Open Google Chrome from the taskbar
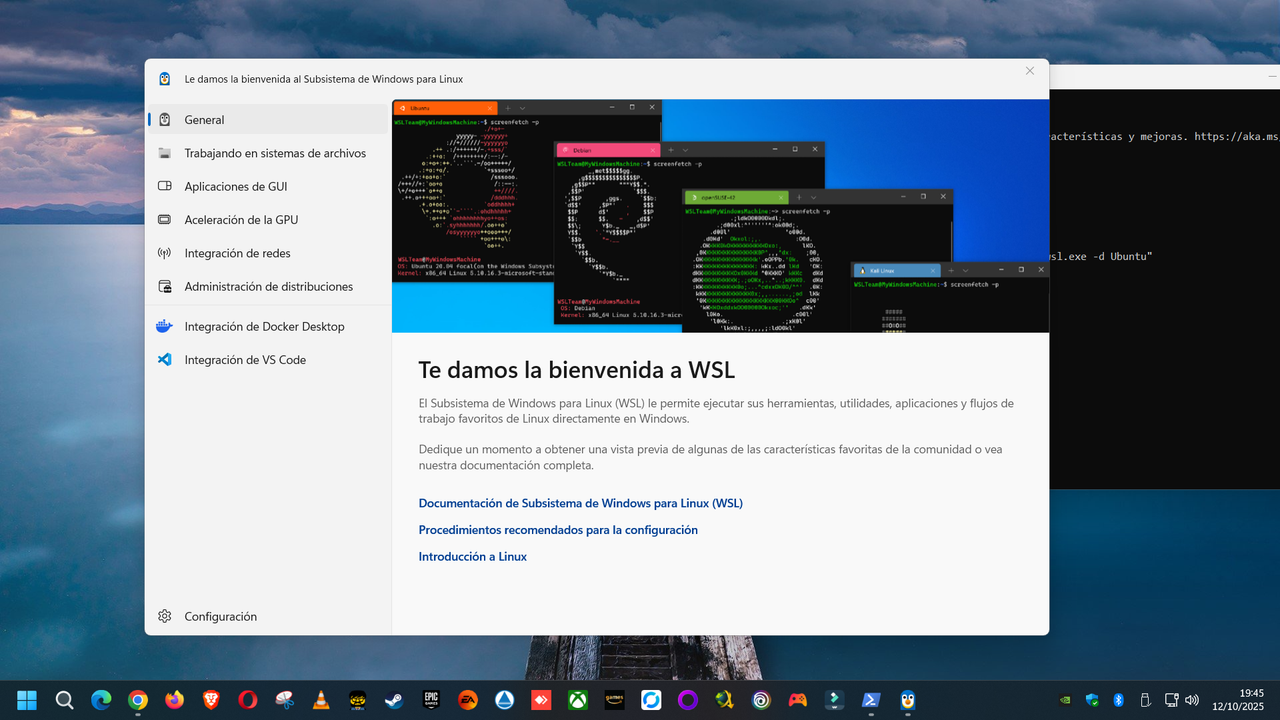This screenshot has width=1280, height=720. coord(138,700)
